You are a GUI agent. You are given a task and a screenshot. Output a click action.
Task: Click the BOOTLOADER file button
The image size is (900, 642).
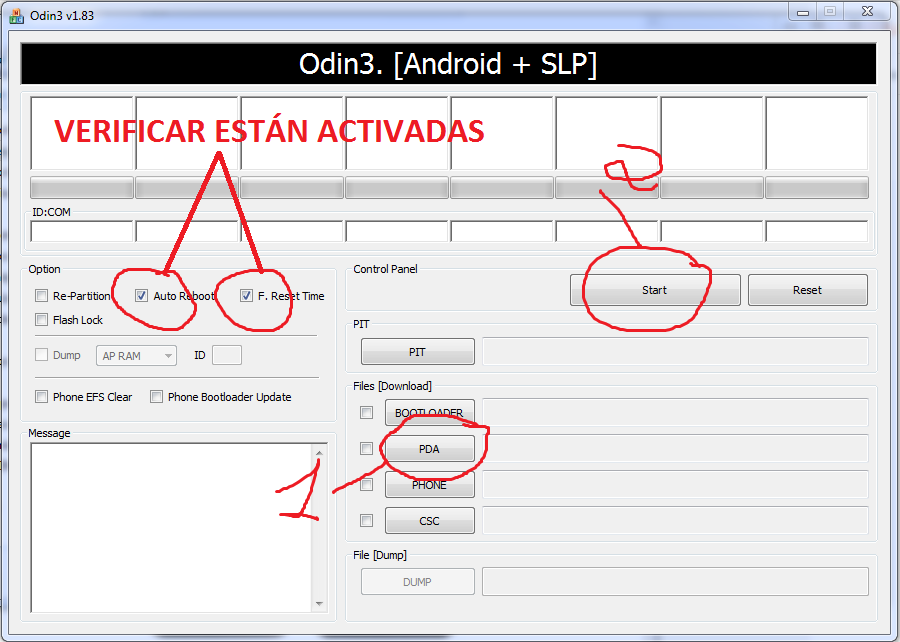[x=429, y=413]
